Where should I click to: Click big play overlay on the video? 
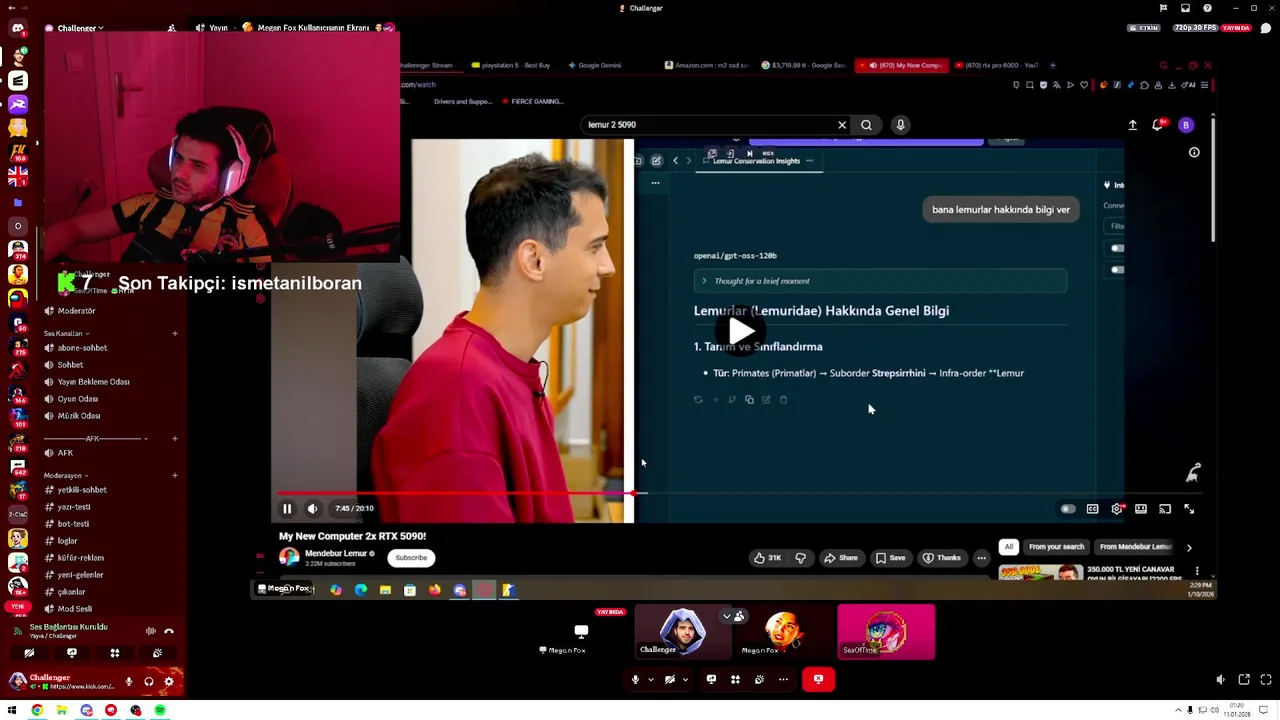click(741, 331)
